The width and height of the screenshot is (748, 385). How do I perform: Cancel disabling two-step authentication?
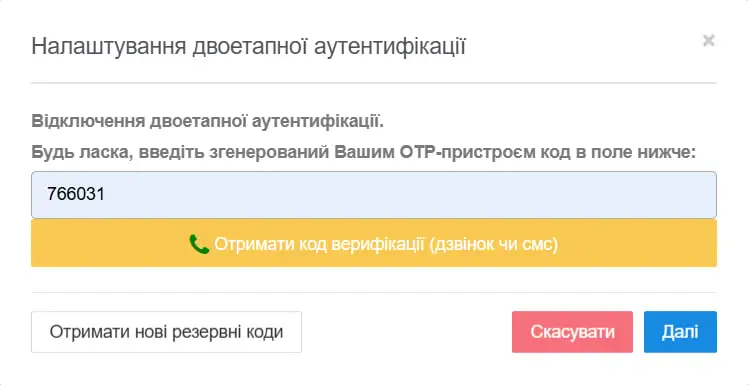(x=572, y=332)
